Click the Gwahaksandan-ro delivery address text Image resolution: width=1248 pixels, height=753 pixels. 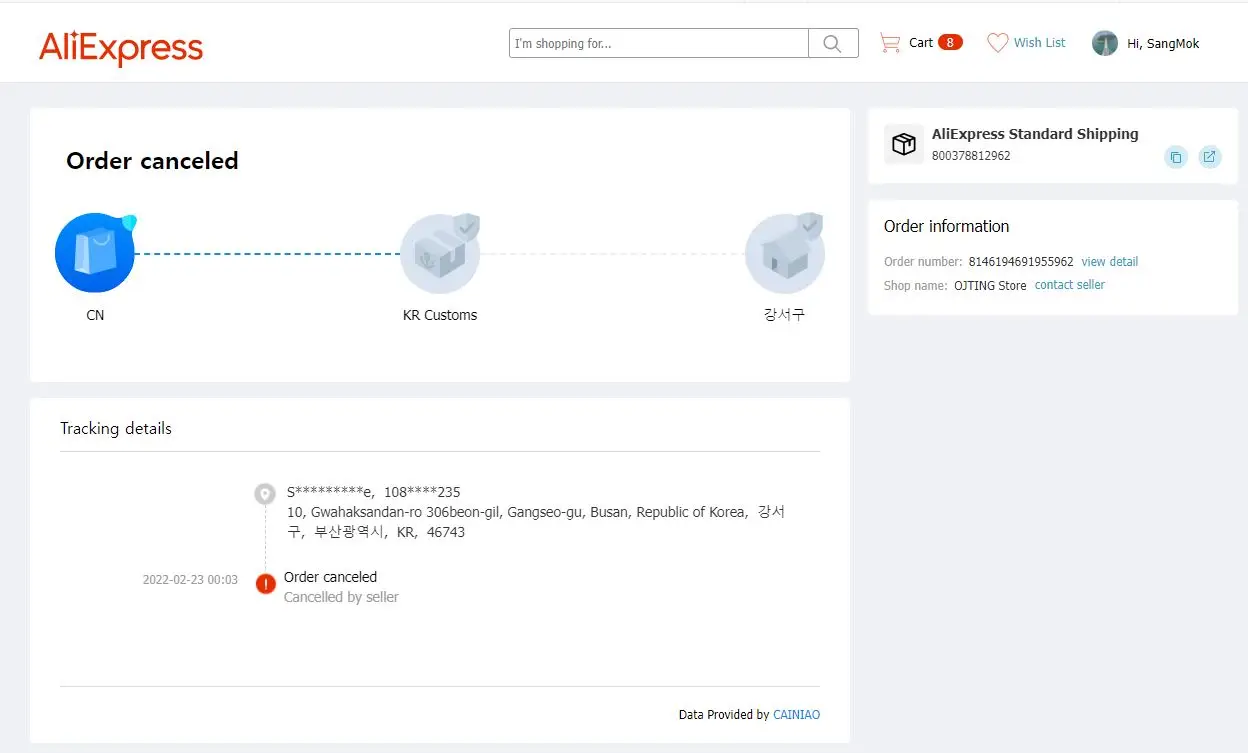[x=535, y=522]
